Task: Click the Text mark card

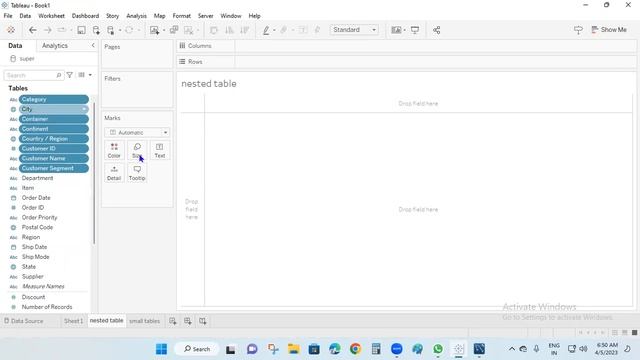Action: pyautogui.click(x=160, y=150)
